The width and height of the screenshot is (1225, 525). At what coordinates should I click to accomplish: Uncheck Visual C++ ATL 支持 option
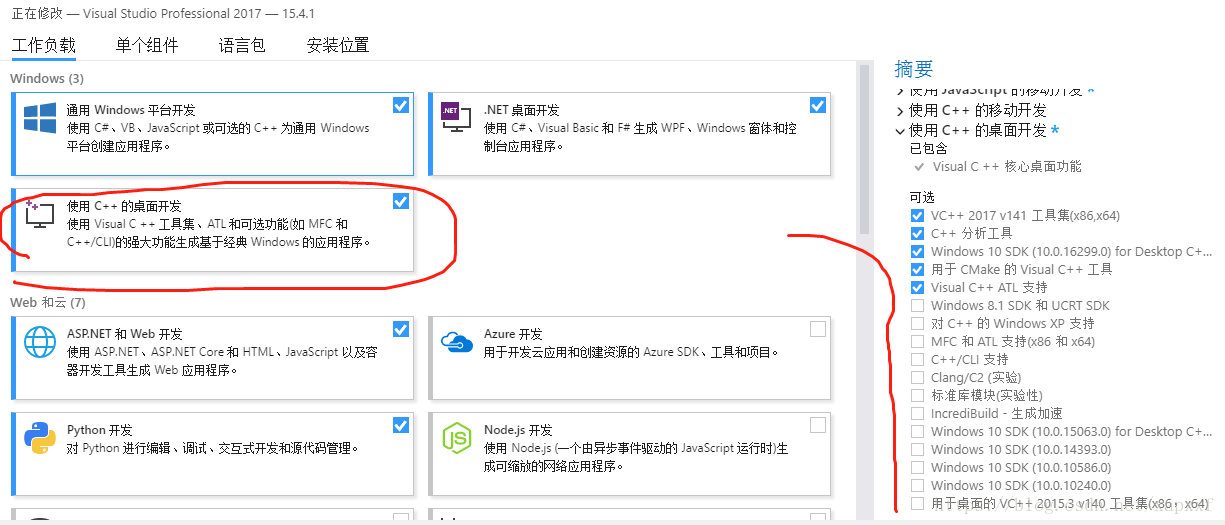917,288
